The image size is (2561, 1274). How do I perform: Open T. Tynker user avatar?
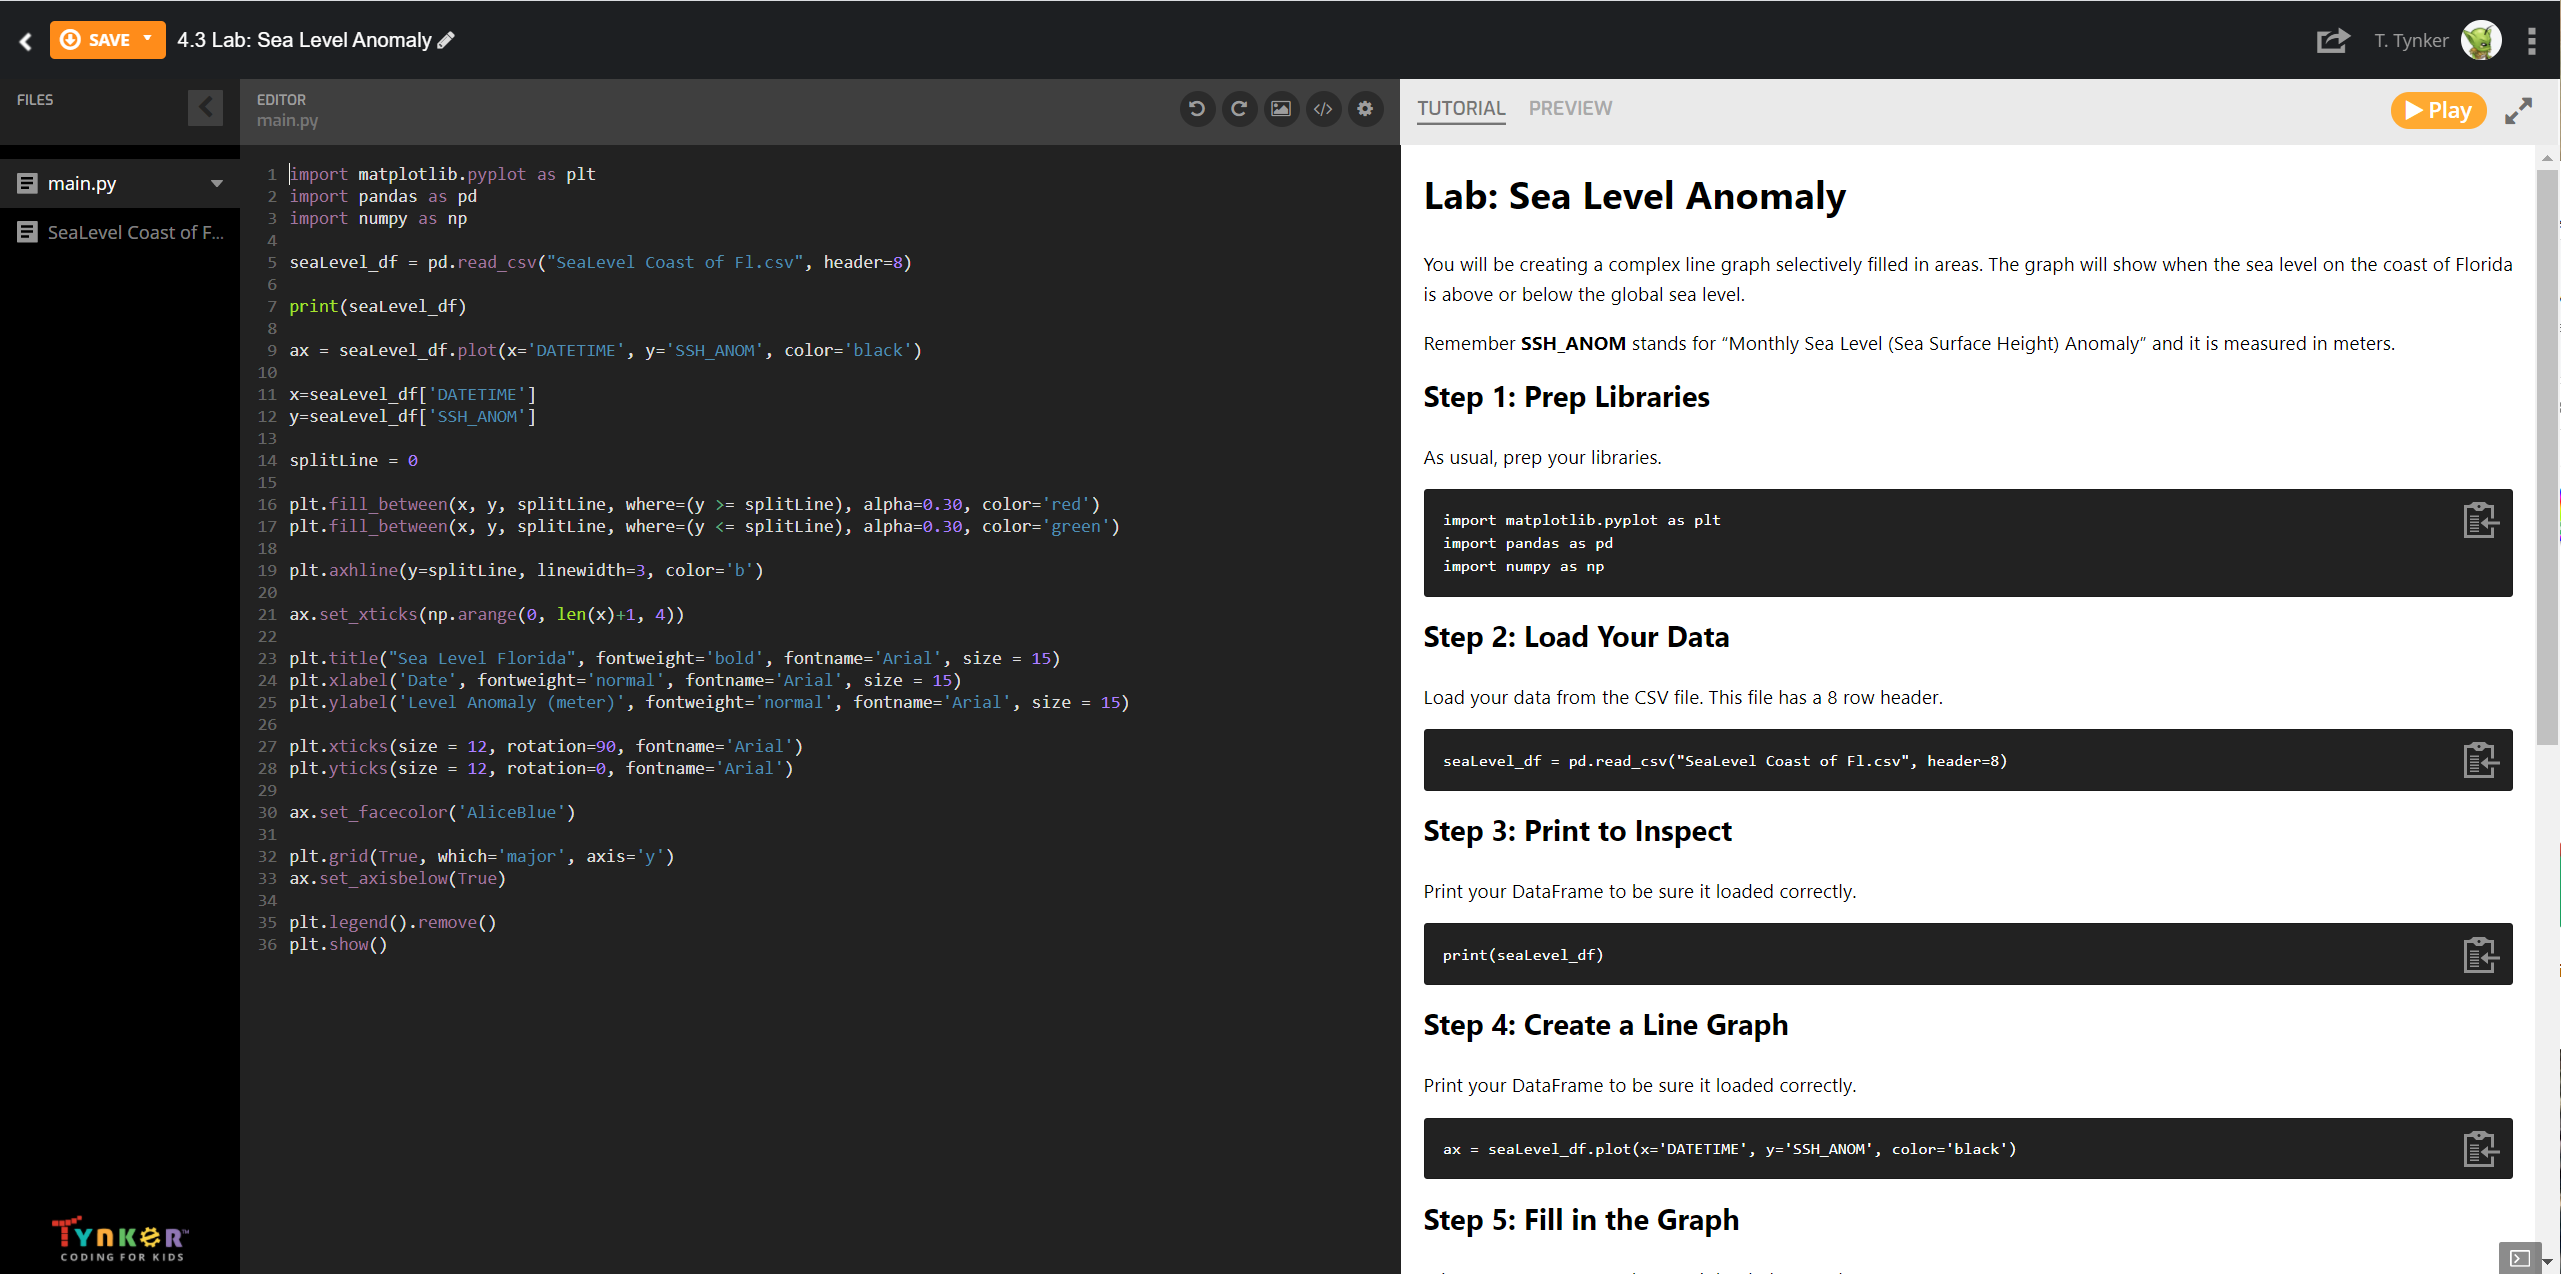[x=2481, y=41]
